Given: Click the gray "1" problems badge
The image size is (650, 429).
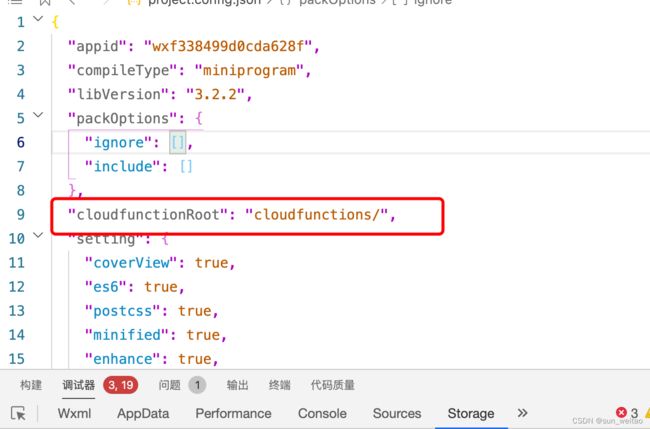Looking at the screenshot, I should (x=197, y=385).
